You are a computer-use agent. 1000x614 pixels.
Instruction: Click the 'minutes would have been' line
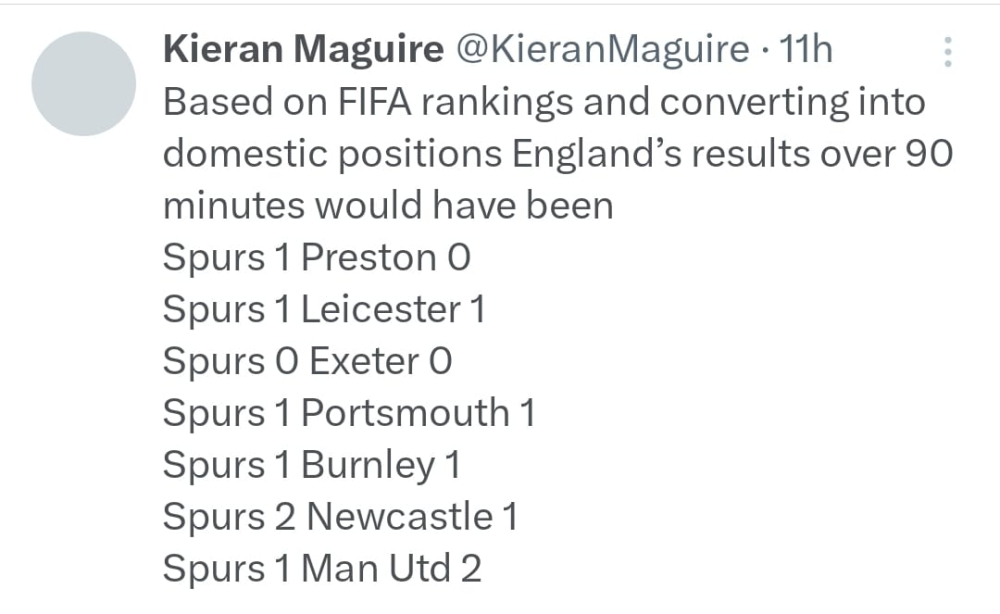coord(388,206)
